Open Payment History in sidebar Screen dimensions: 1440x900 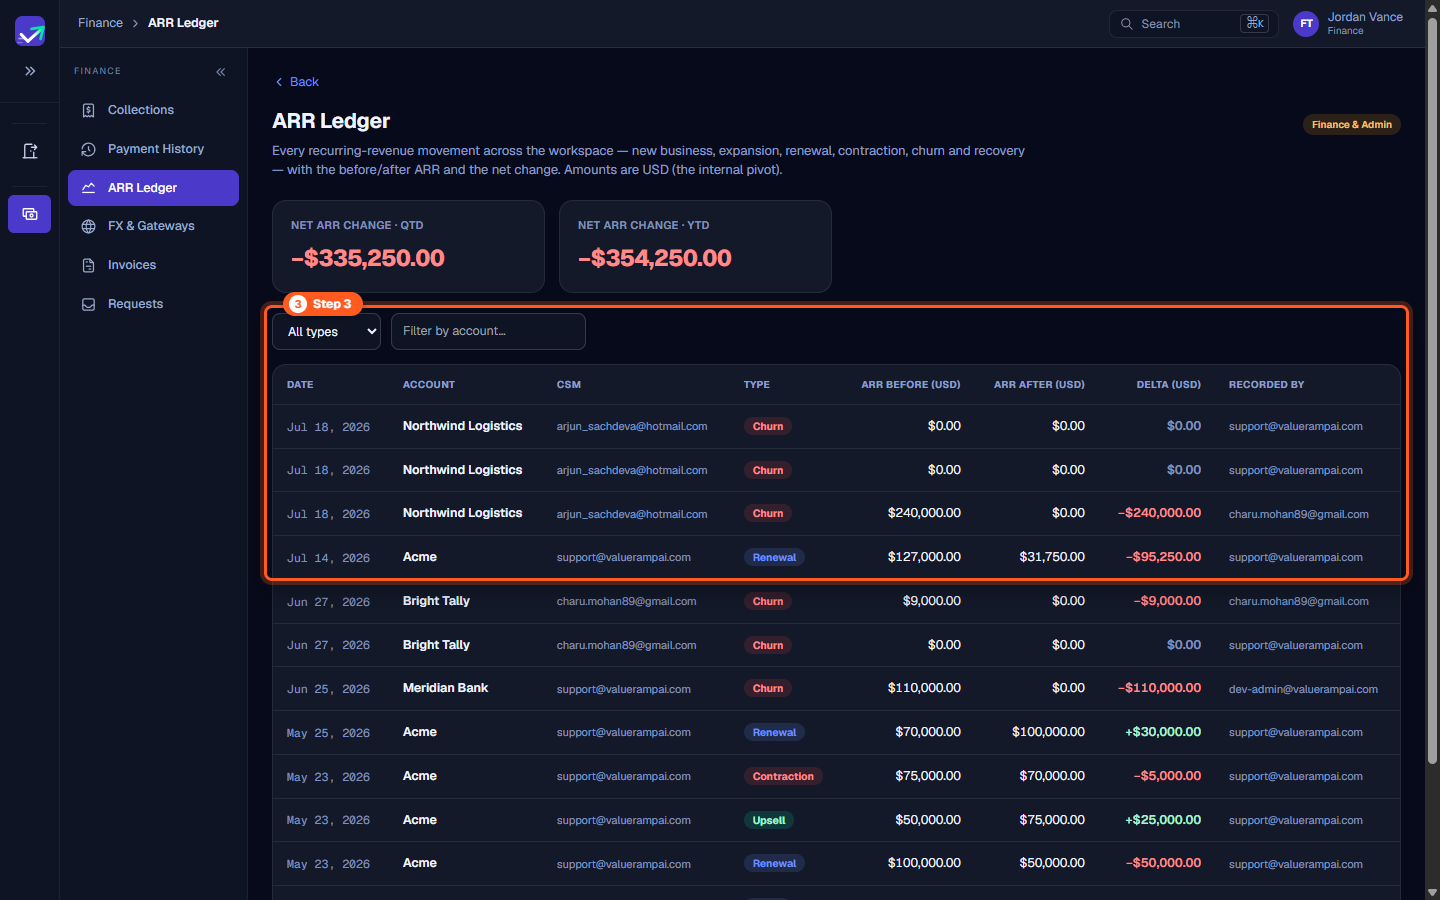pyautogui.click(x=153, y=149)
